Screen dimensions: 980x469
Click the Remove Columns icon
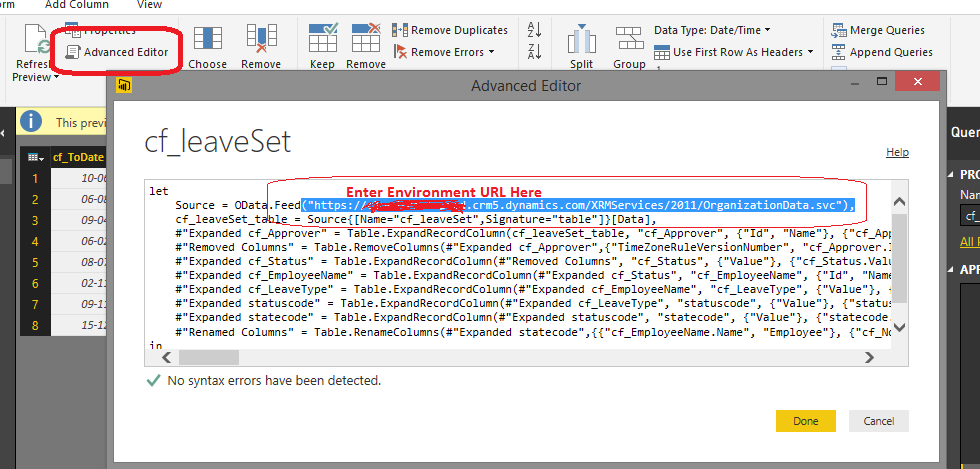tap(261, 38)
